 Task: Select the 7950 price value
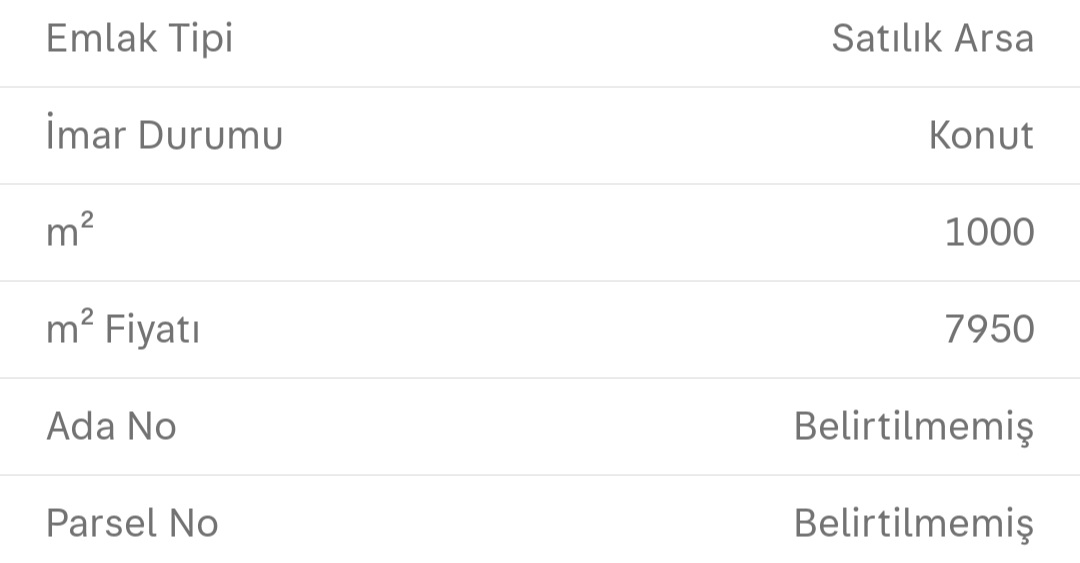(989, 329)
